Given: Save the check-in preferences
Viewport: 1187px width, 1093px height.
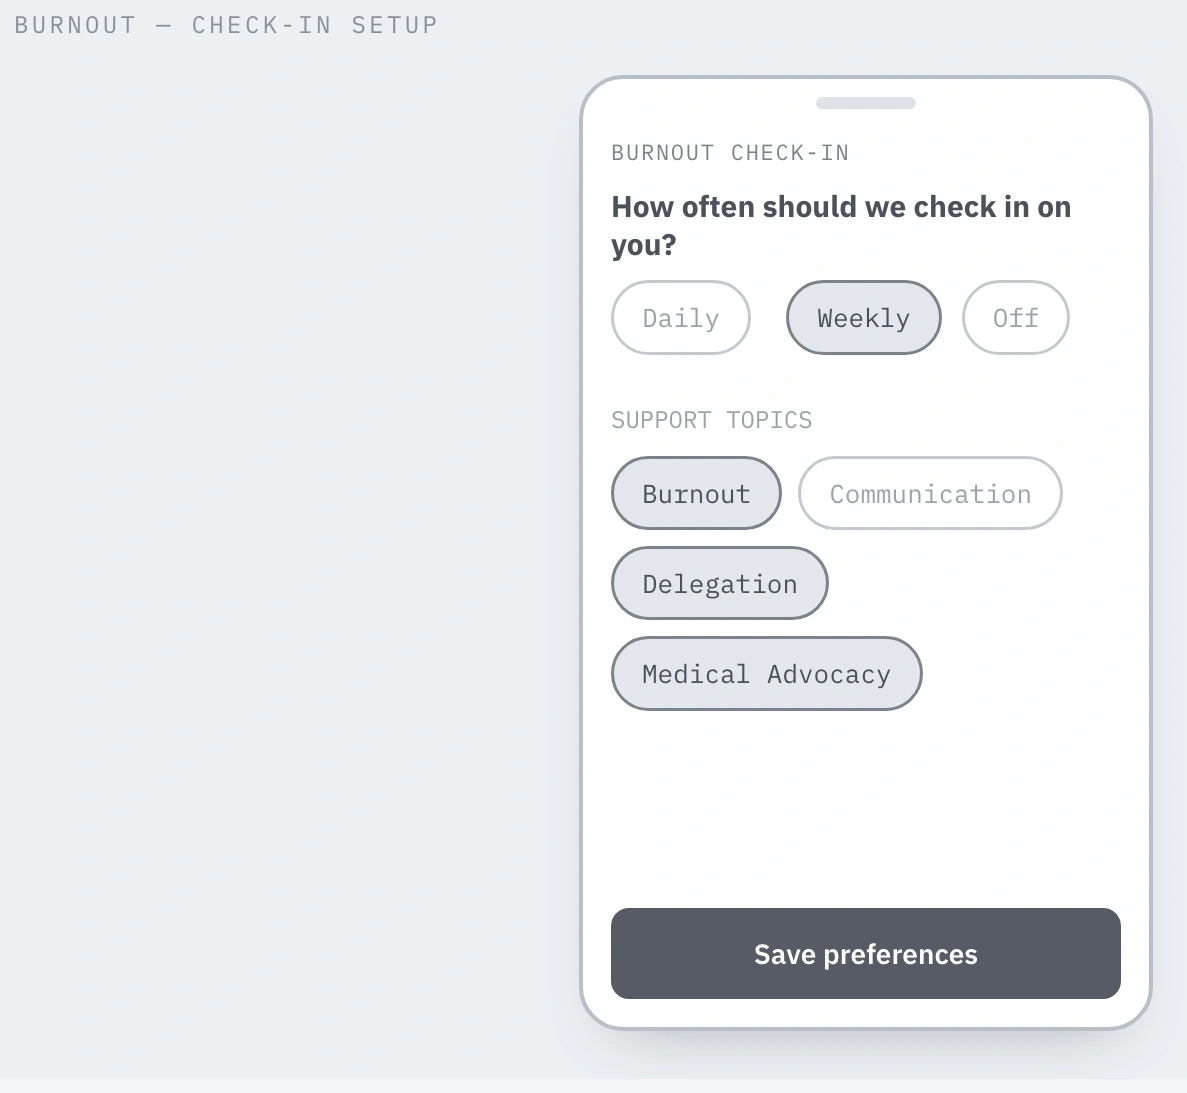Looking at the screenshot, I should pos(866,954).
